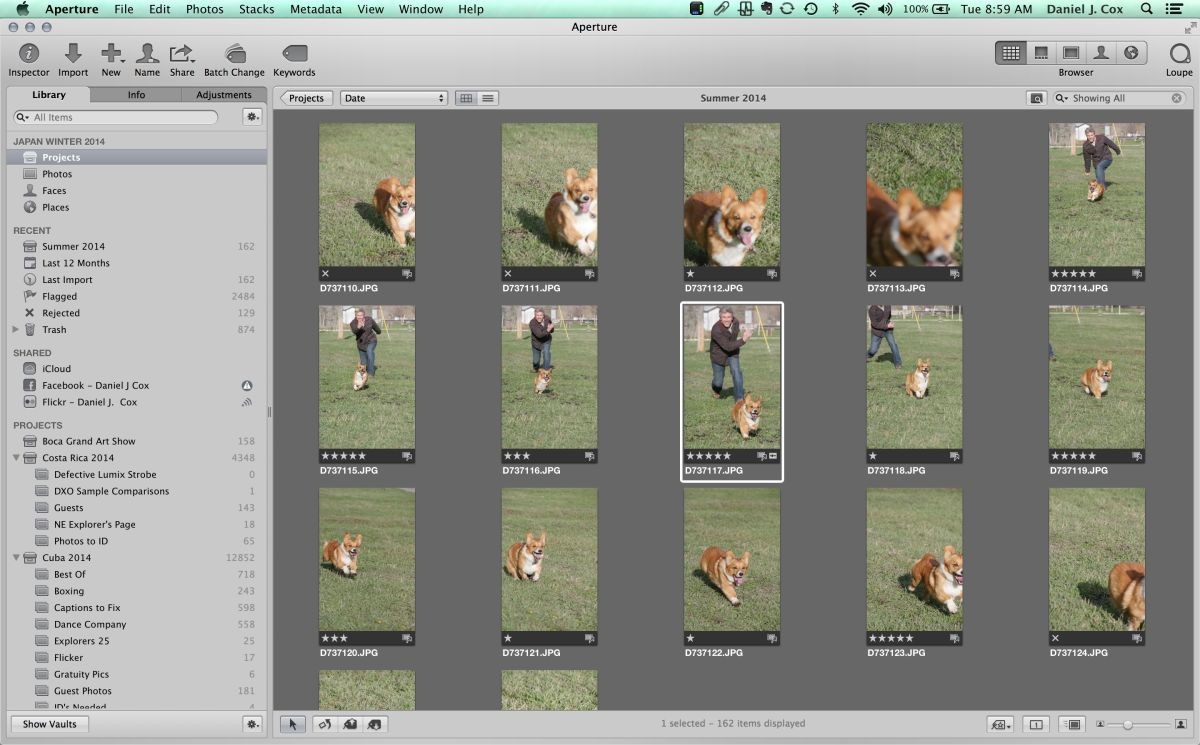This screenshot has width=1200, height=745.
Task: Open the Date sort dropdown
Action: (393, 98)
